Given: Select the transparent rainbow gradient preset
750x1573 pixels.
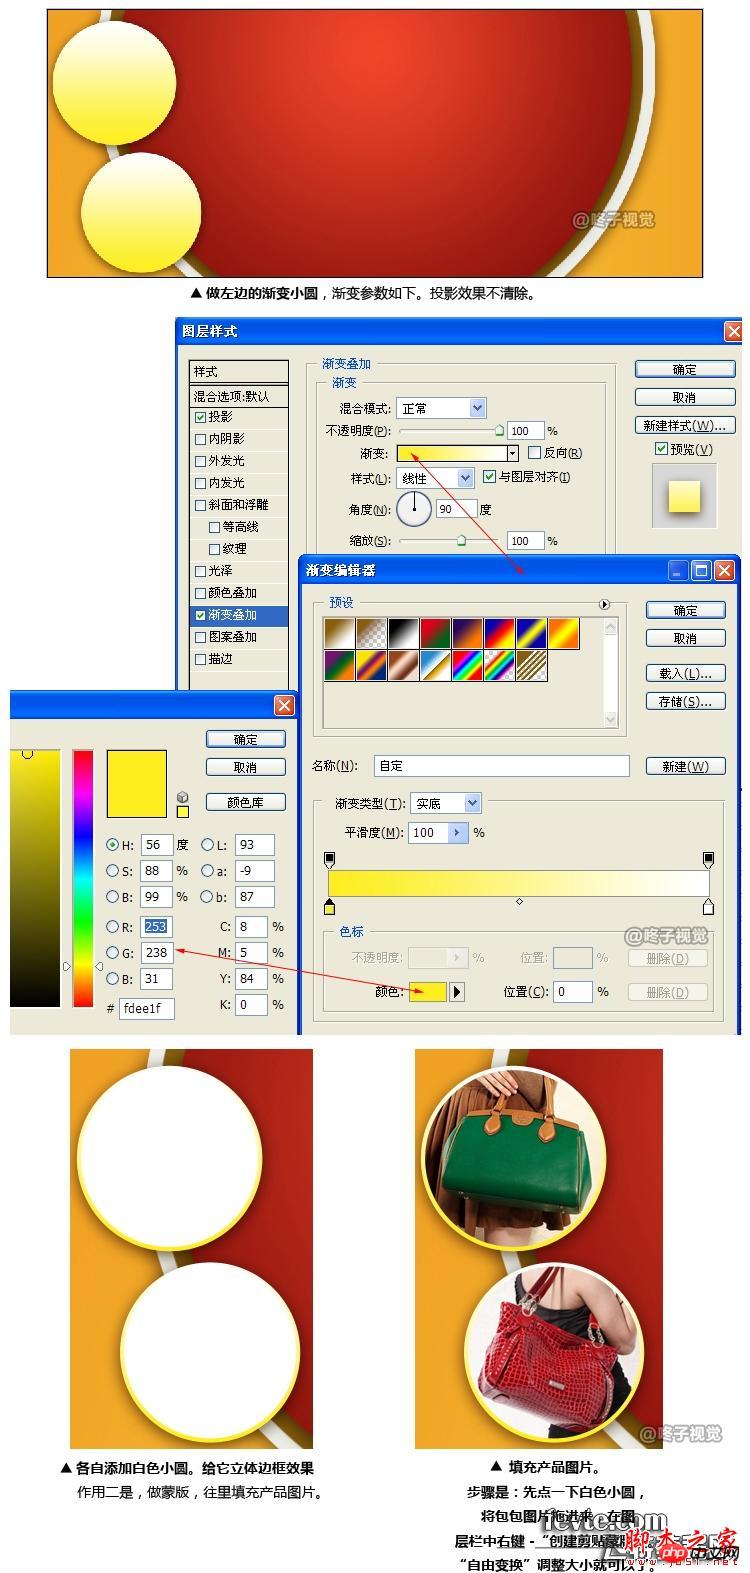Looking at the screenshot, I should tap(500, 666).
